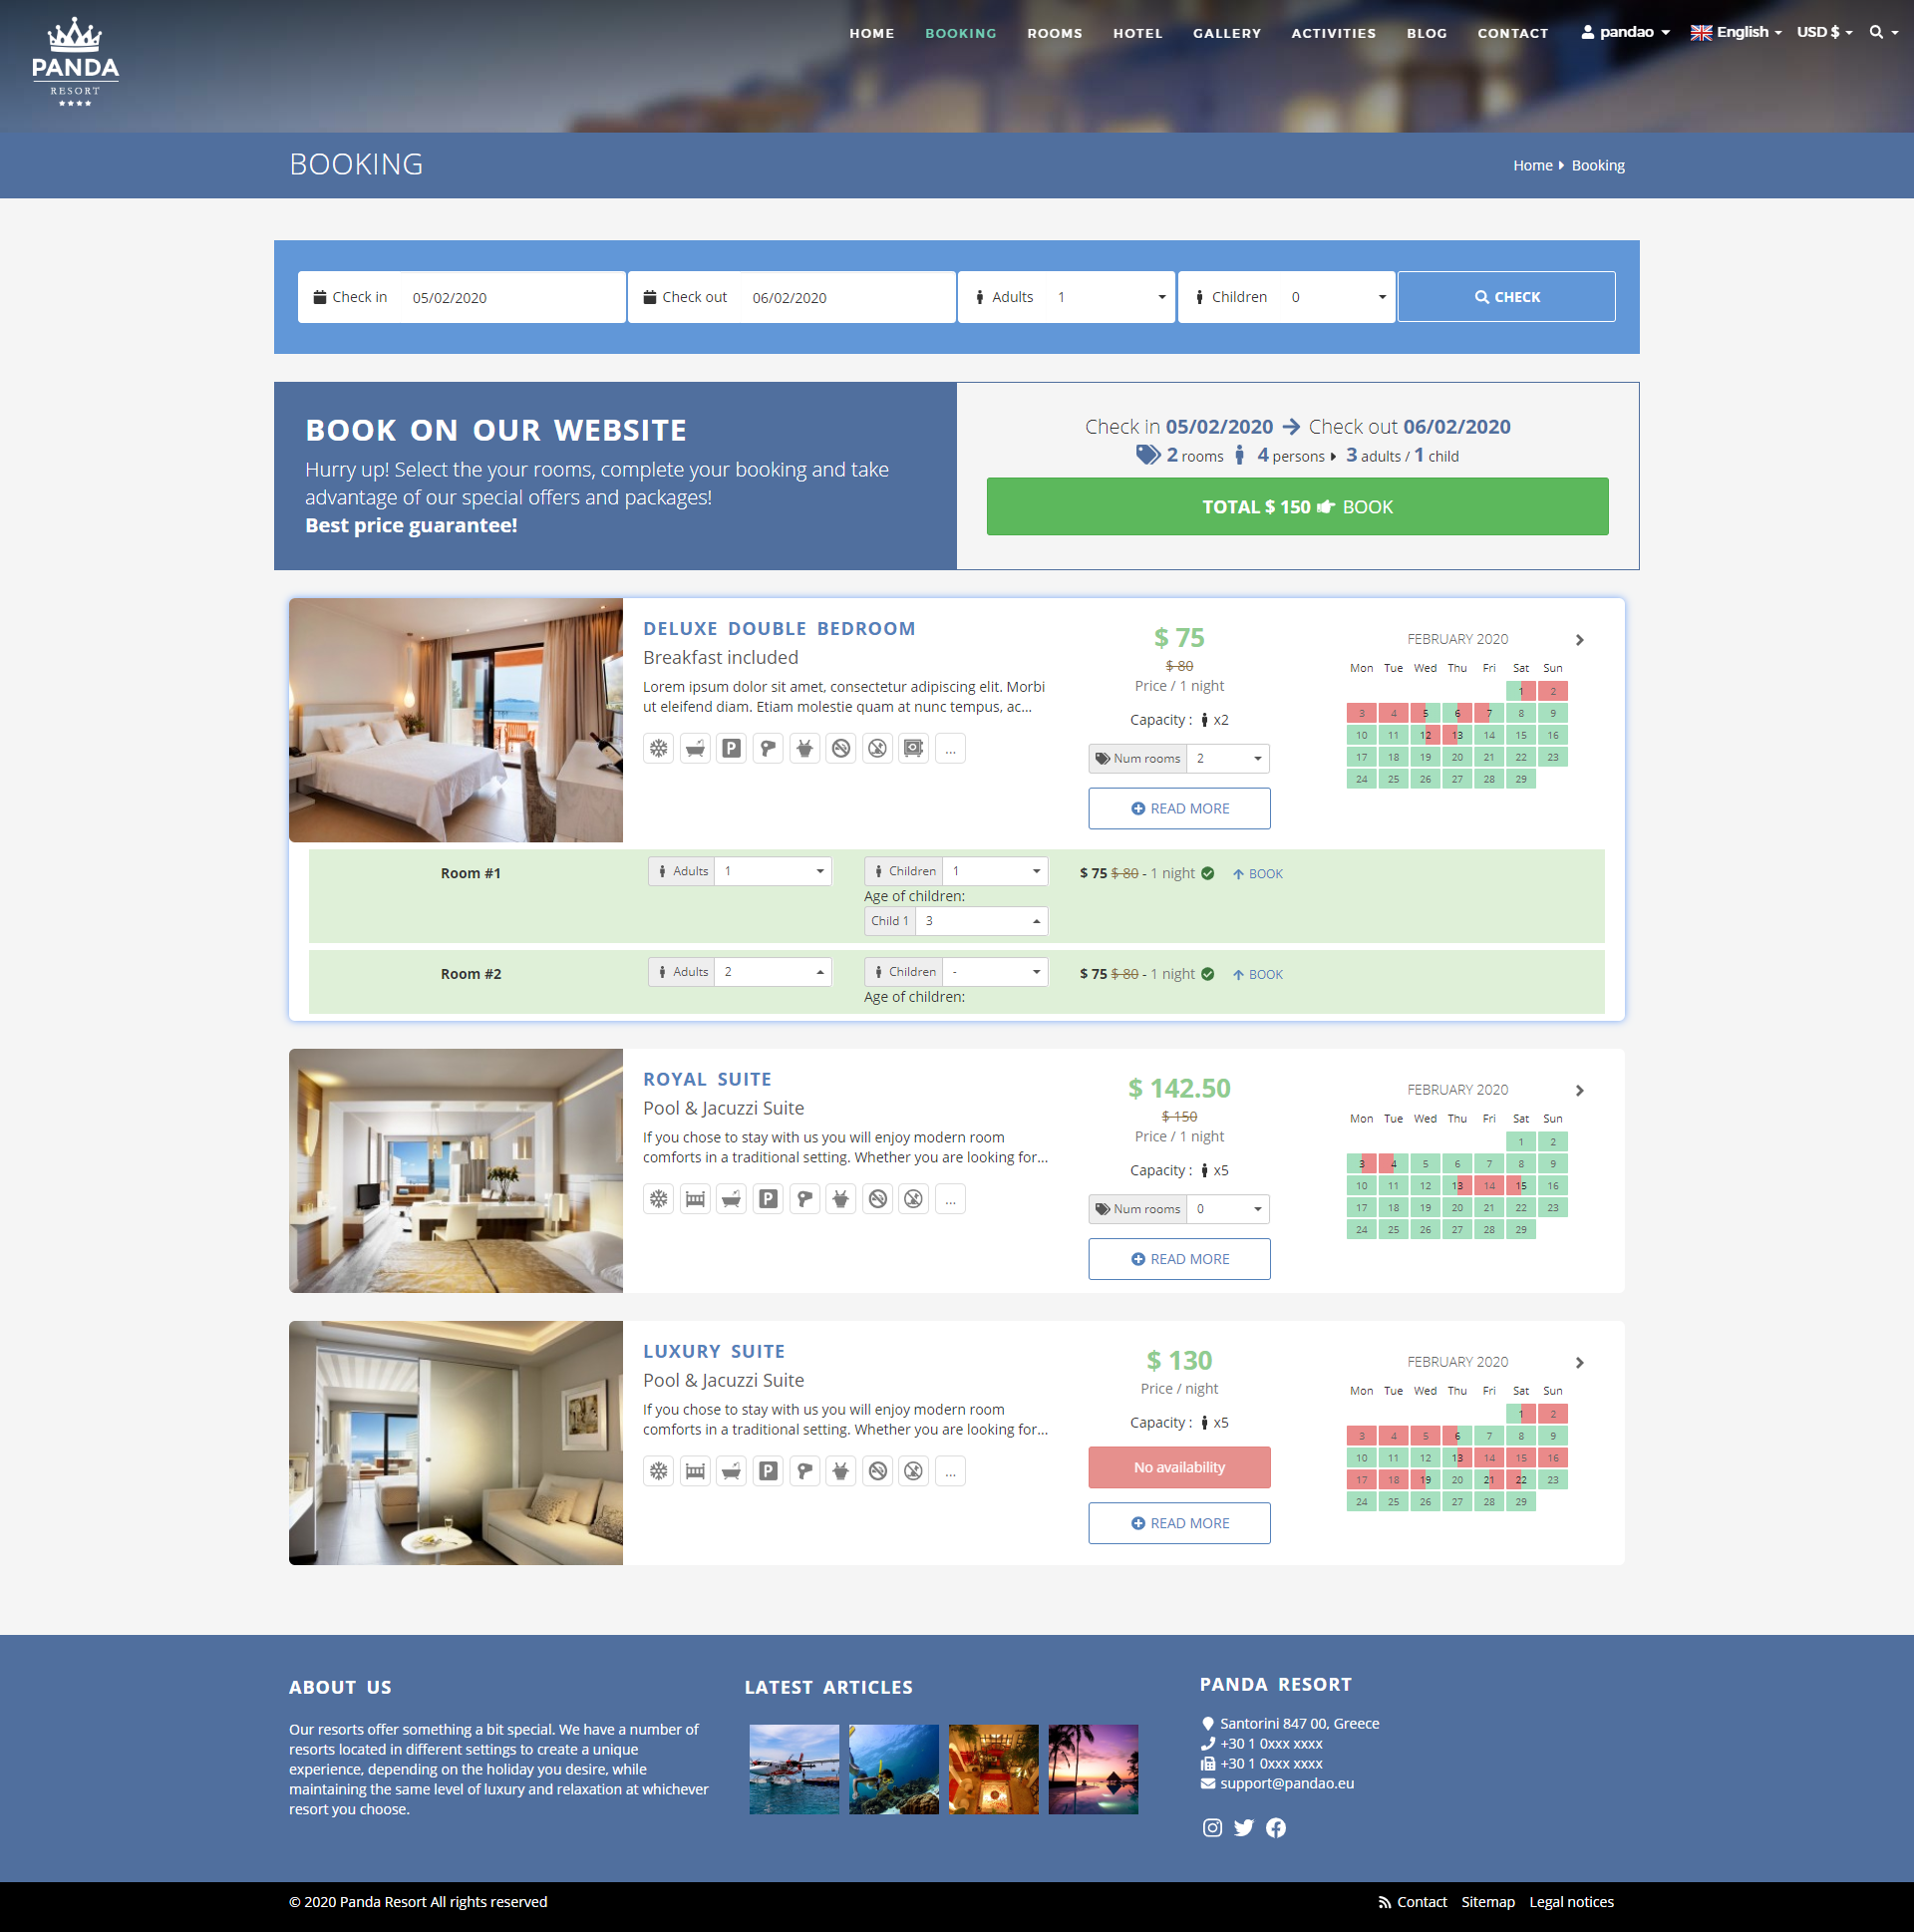The image size is (1914, 1932).
Task: Go to the Home menu item
Action: [872, 33]
